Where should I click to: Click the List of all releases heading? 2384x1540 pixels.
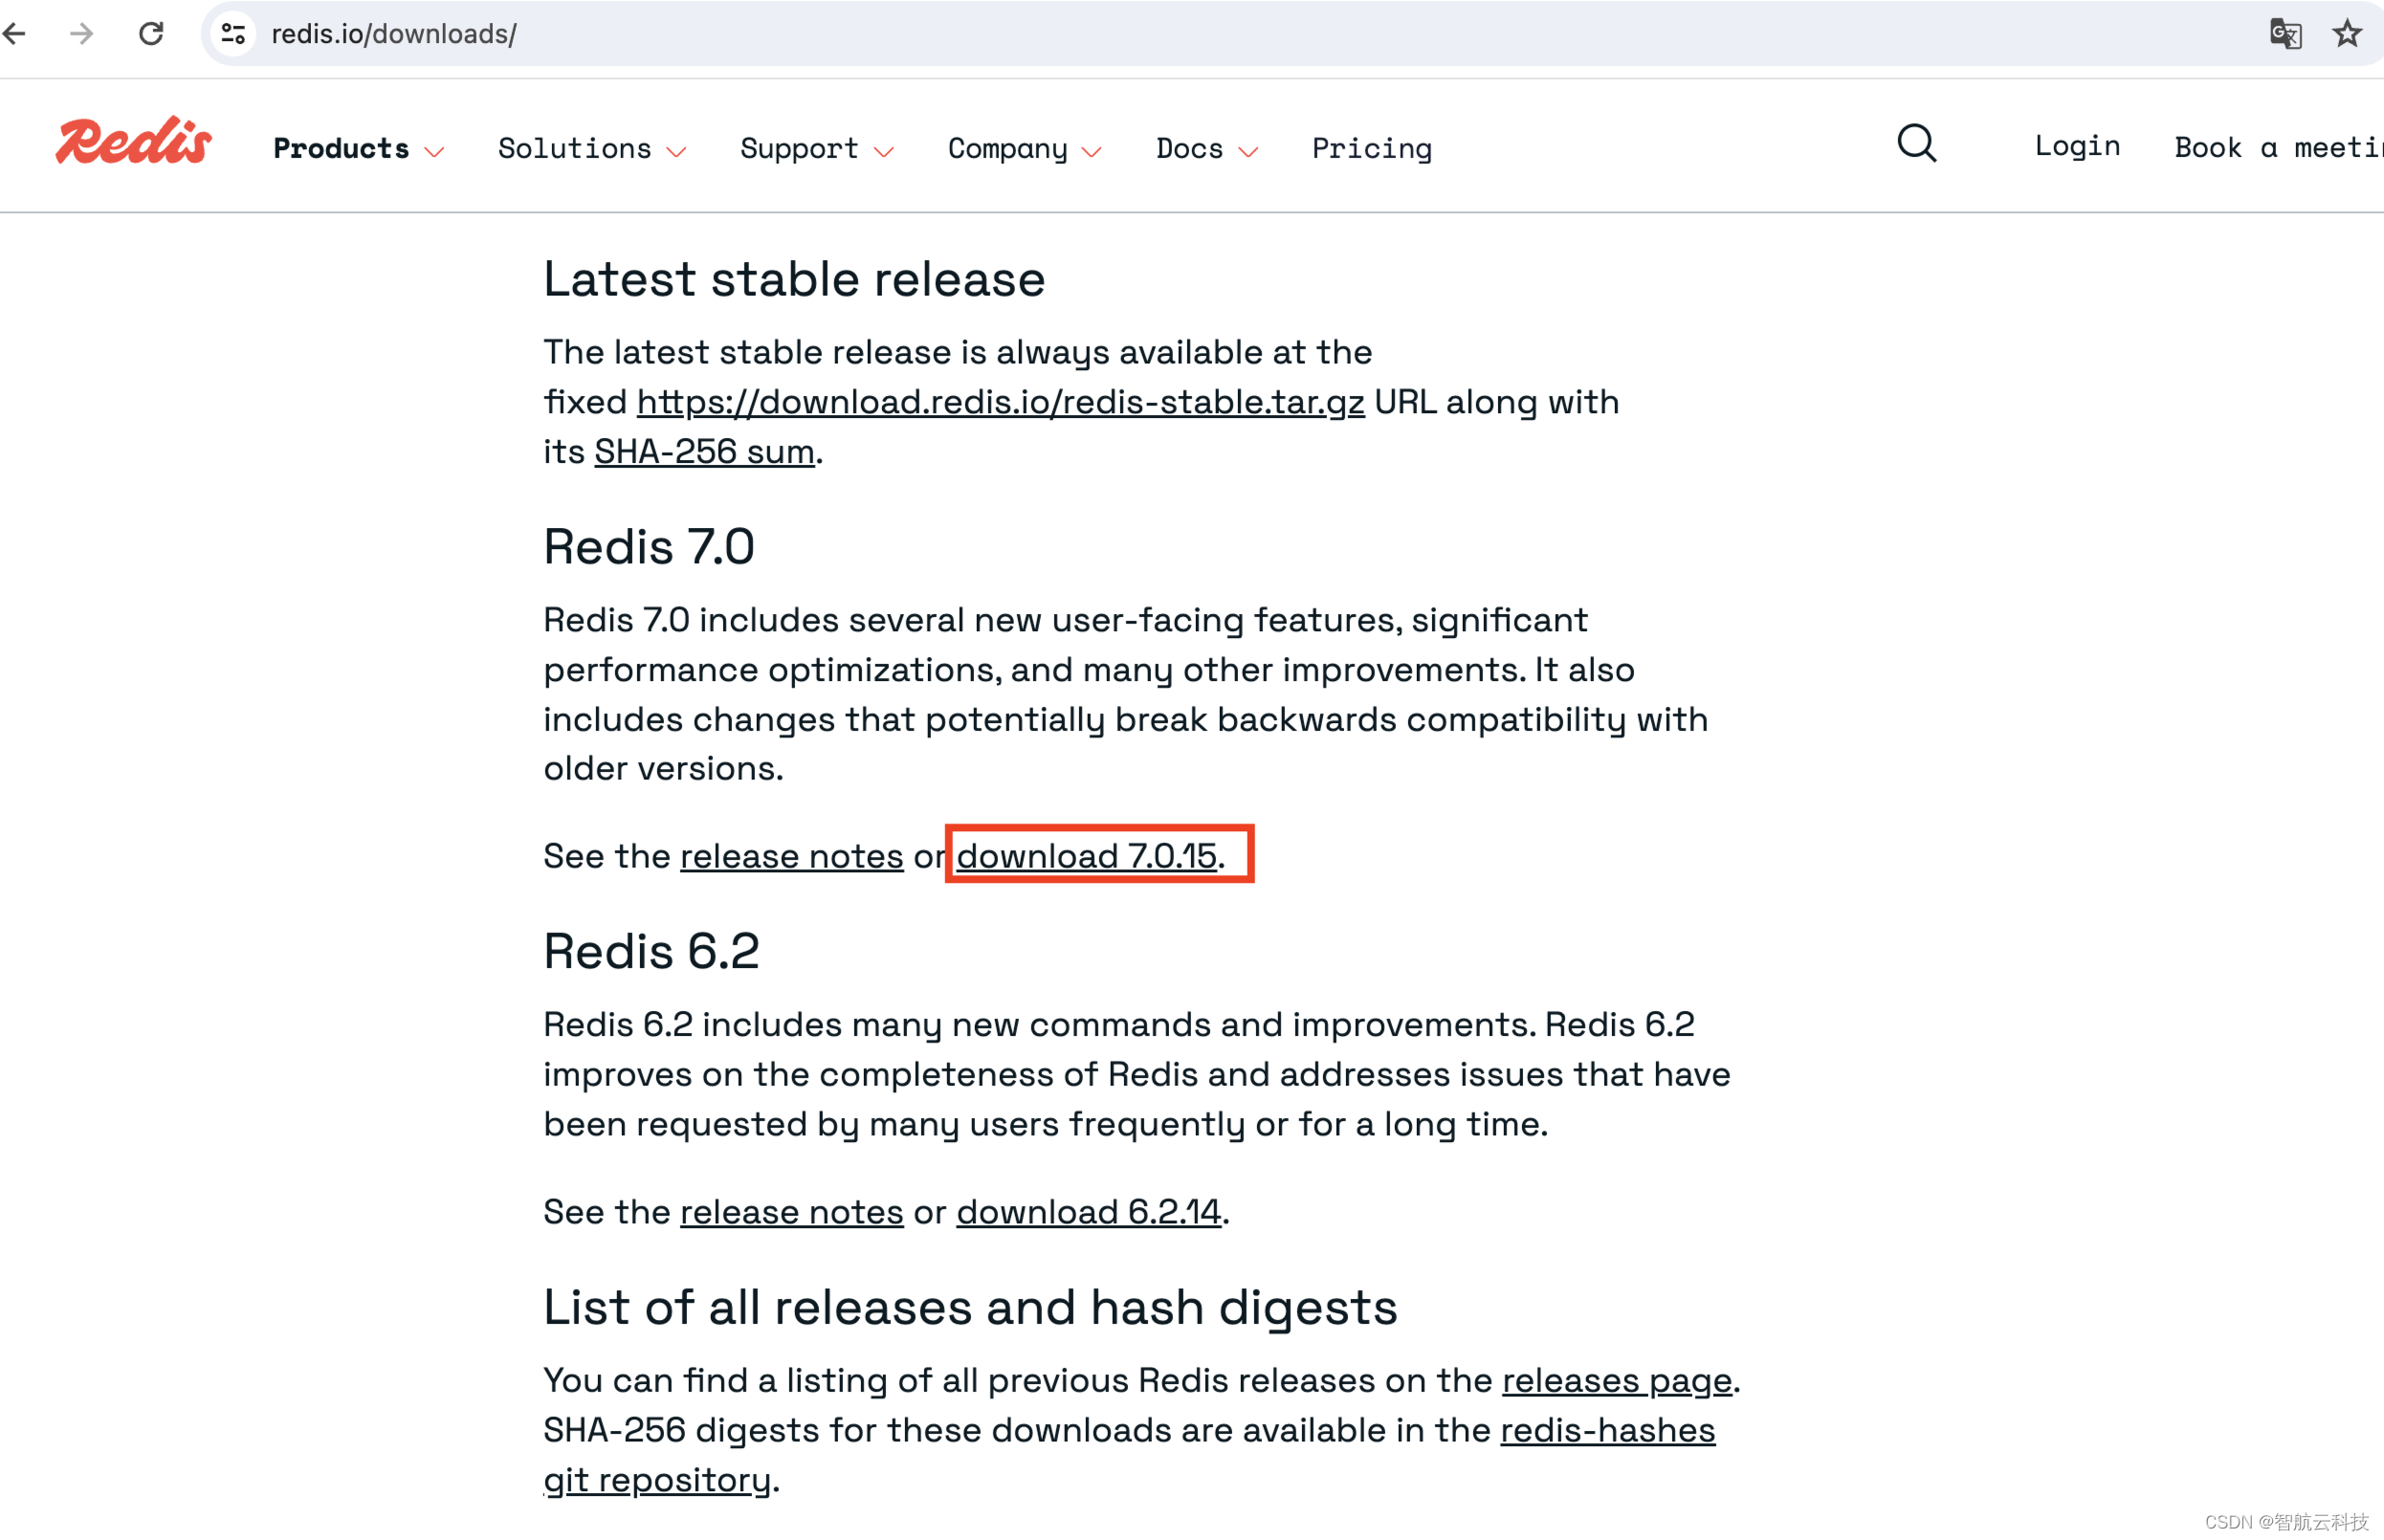pyautogui.click(x=970, y=1307)
